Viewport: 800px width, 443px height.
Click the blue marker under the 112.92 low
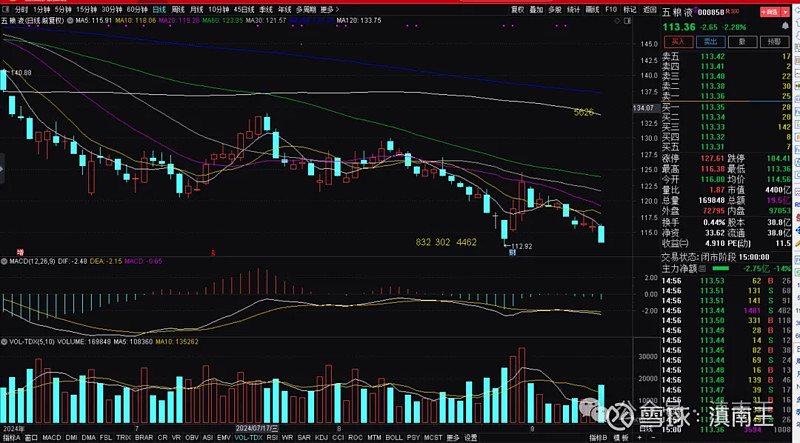coord(512,252)
